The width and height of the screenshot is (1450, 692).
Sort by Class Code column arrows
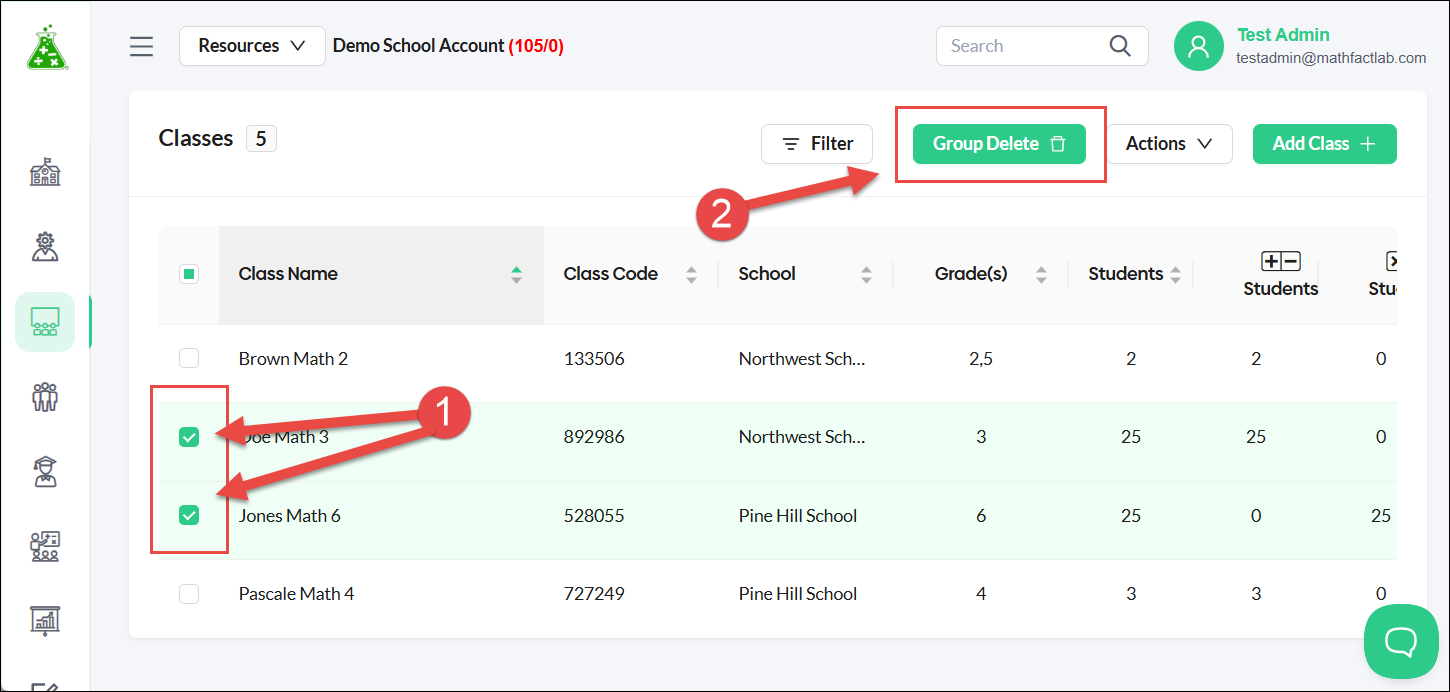691,274
